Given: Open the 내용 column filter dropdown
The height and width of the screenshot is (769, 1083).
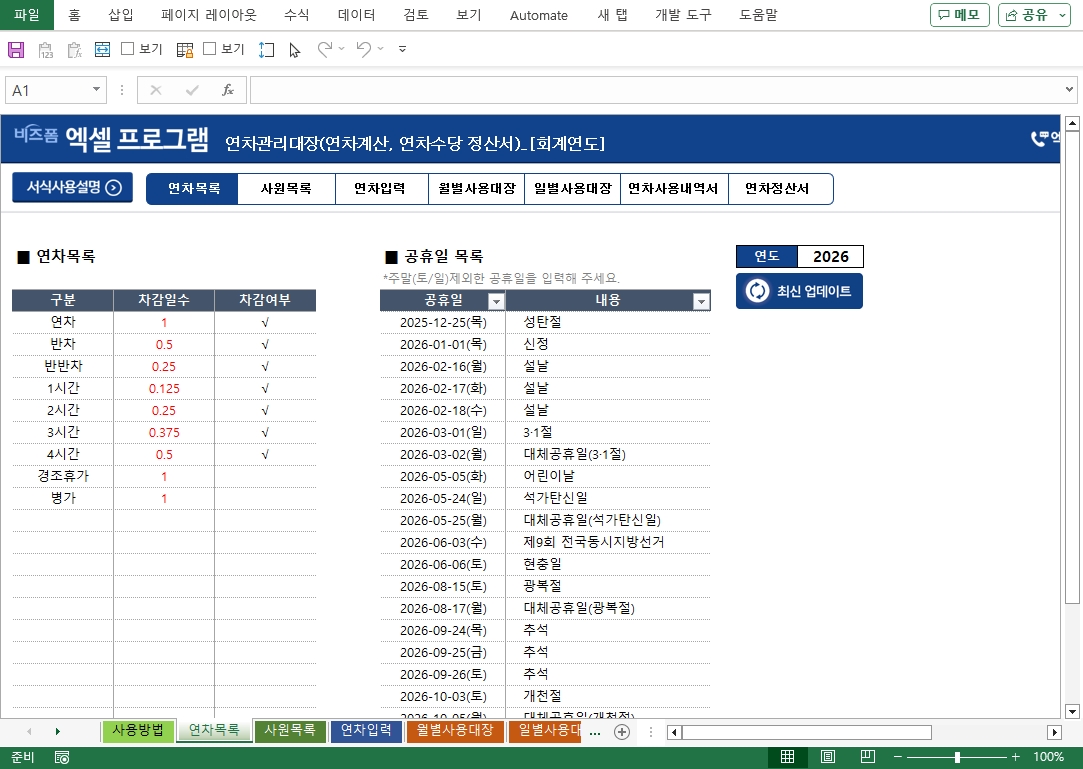Looking at the screenshot, I should tap(701, 301).
